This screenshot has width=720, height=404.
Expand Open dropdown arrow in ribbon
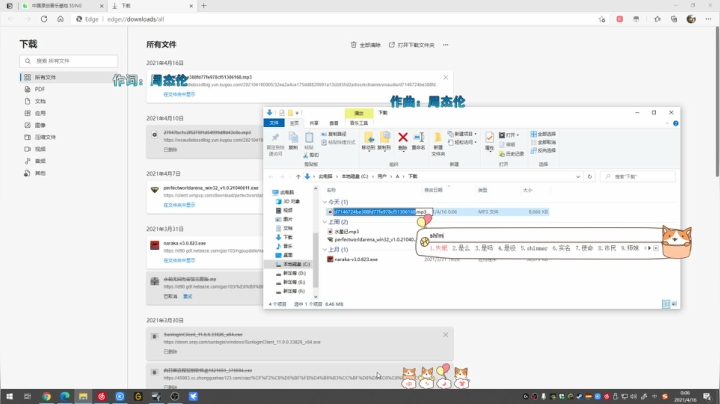click(518, 135)
